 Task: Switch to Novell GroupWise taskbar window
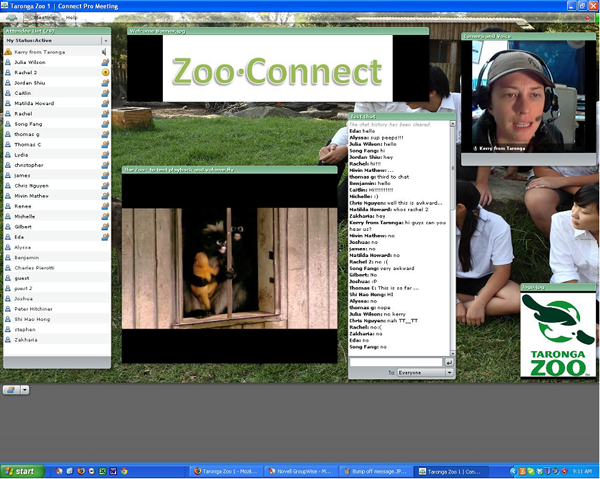(301, 471)
